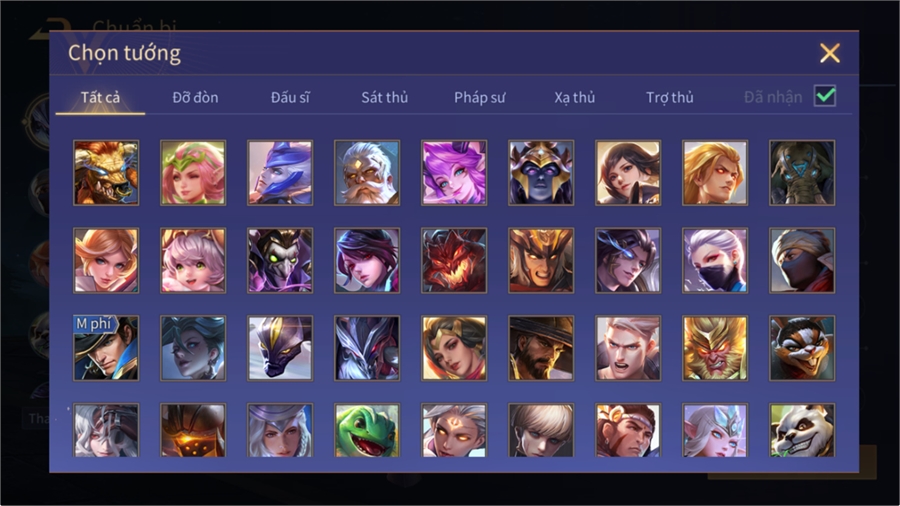Image resolution: width=900 pixels, height=506 pixels.
Task: Choose the cowboy hat bearded hero
Action: coord(541,348)
